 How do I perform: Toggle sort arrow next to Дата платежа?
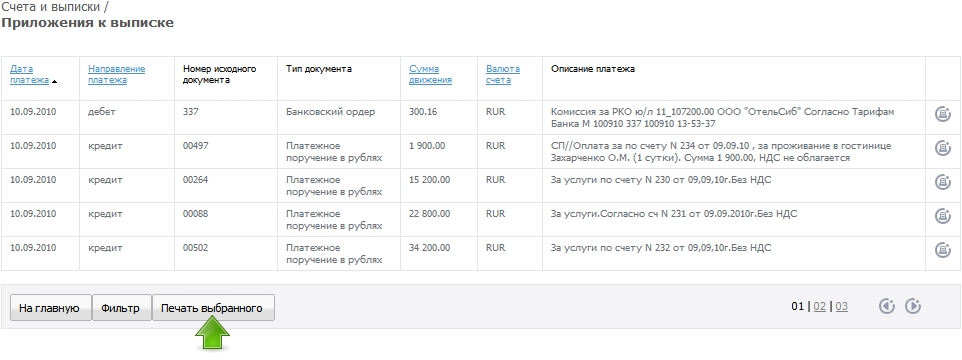coord(54,81)
